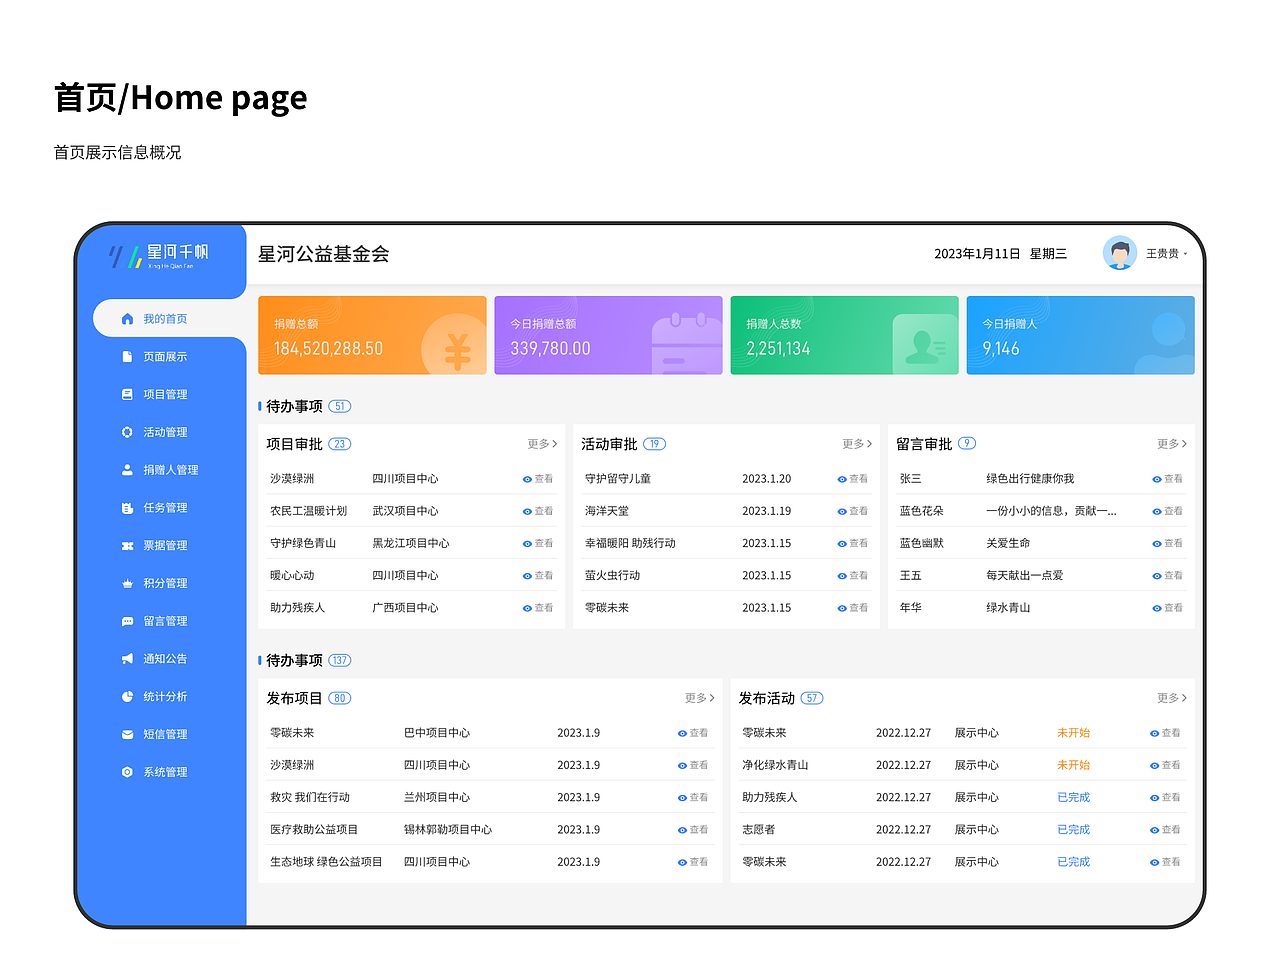Image resolution: width=1280 pixels, height=973 pixels.
Task: Click the 80 badge next to 发布项目
Action: [340, 698]
